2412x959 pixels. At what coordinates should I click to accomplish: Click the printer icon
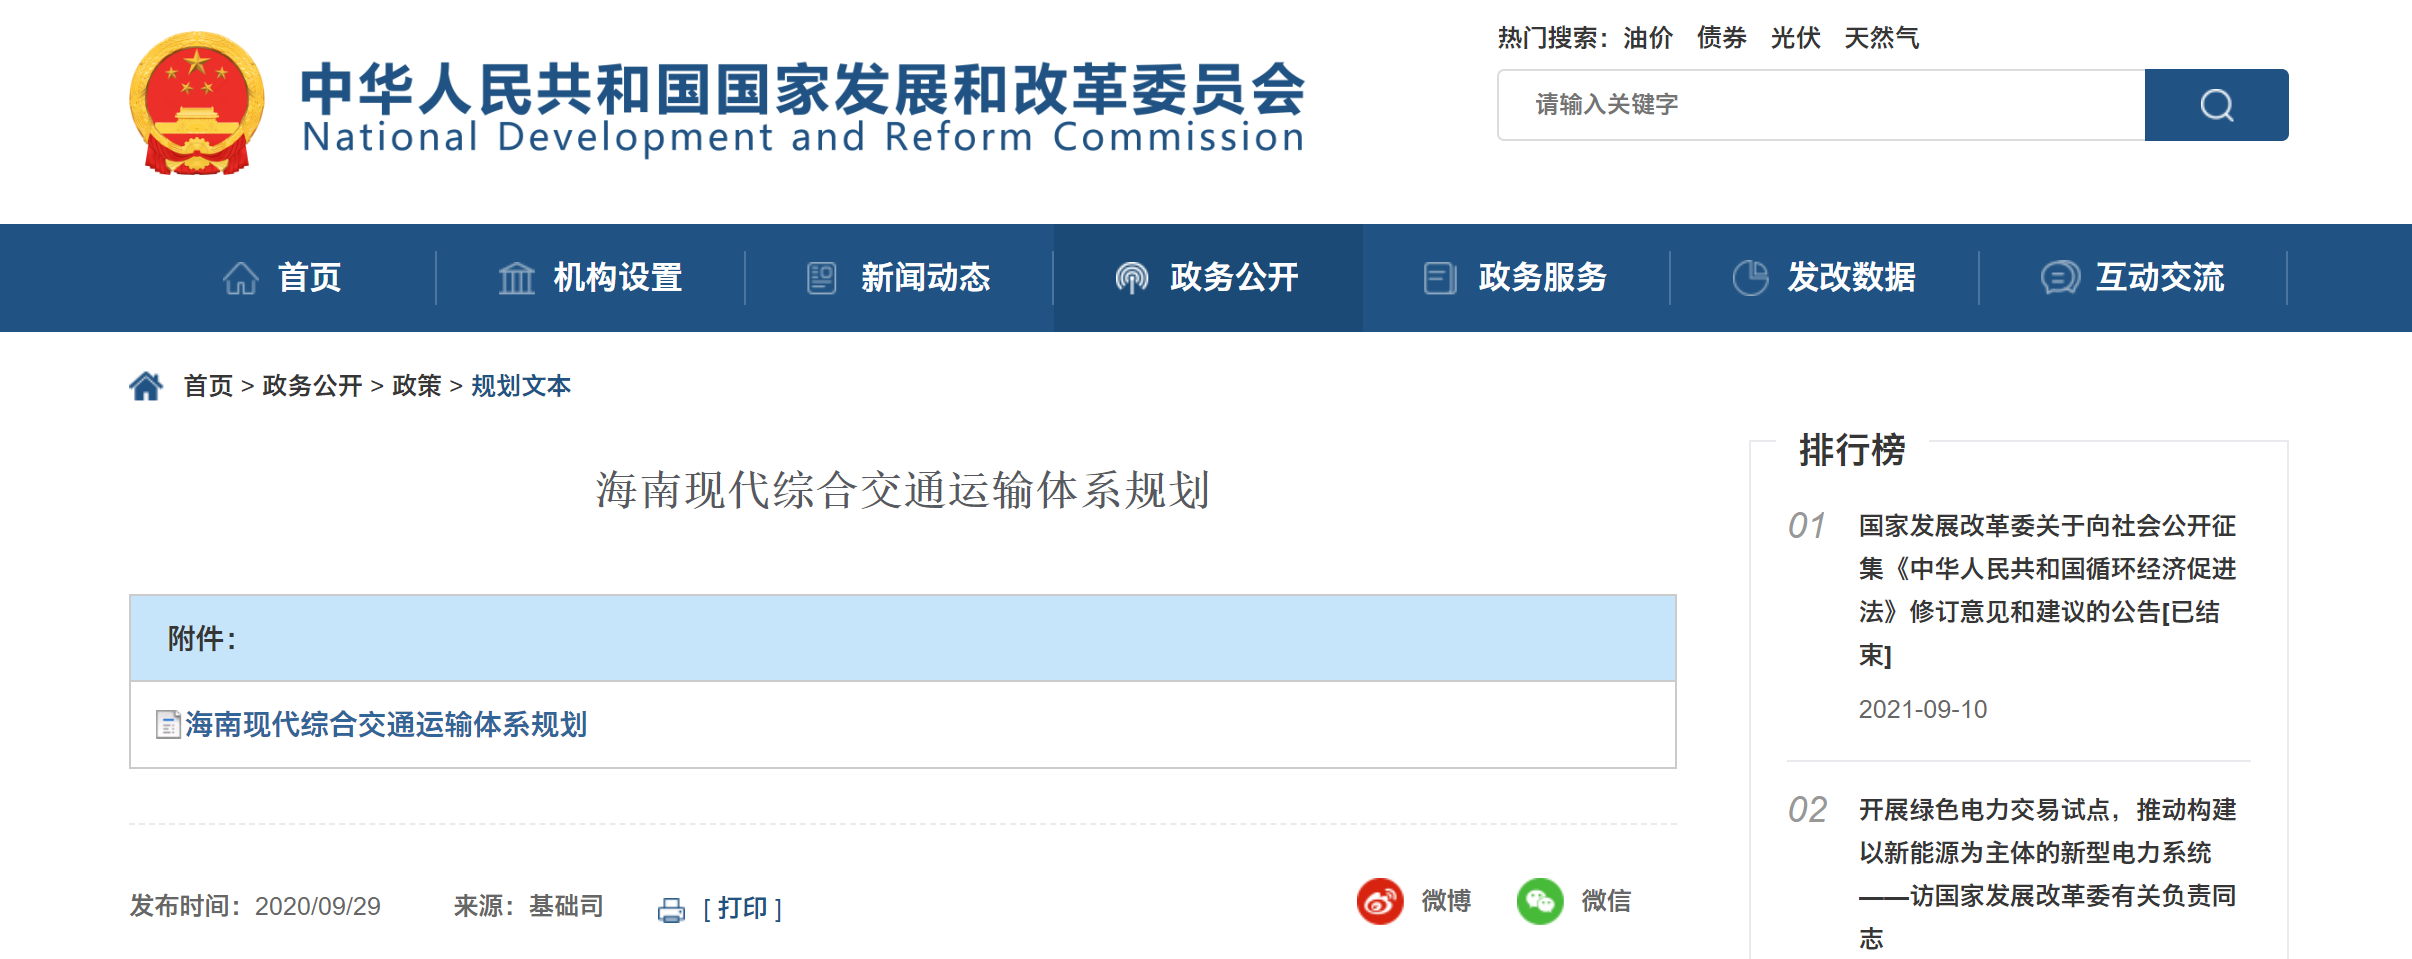click(671, 909)
